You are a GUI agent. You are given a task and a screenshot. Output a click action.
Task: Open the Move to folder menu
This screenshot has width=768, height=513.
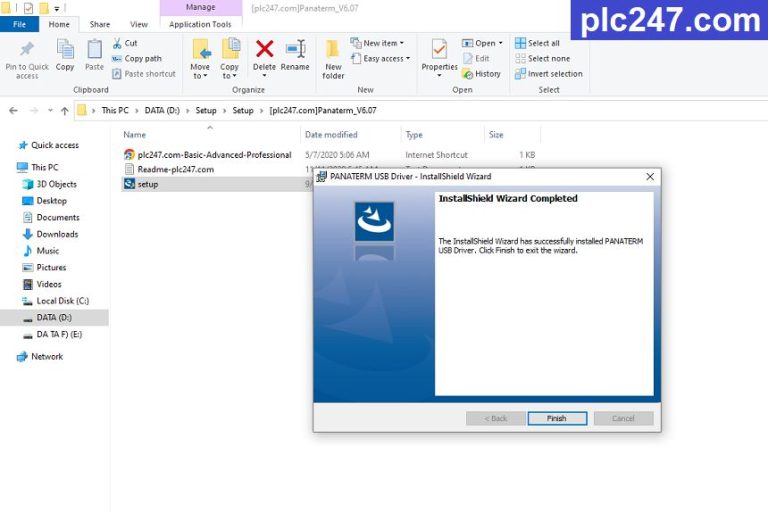[x=200, y=58]
